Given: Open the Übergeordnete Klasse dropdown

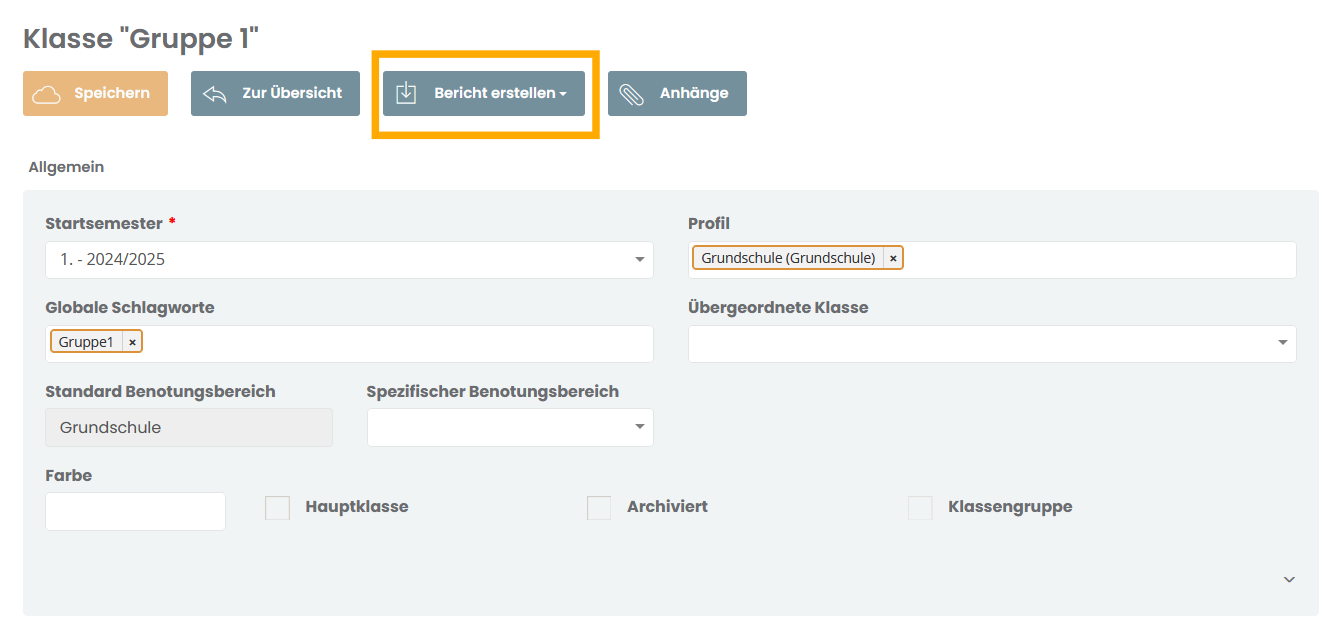Looking at the screenshot, I should (x=992, y=343).
